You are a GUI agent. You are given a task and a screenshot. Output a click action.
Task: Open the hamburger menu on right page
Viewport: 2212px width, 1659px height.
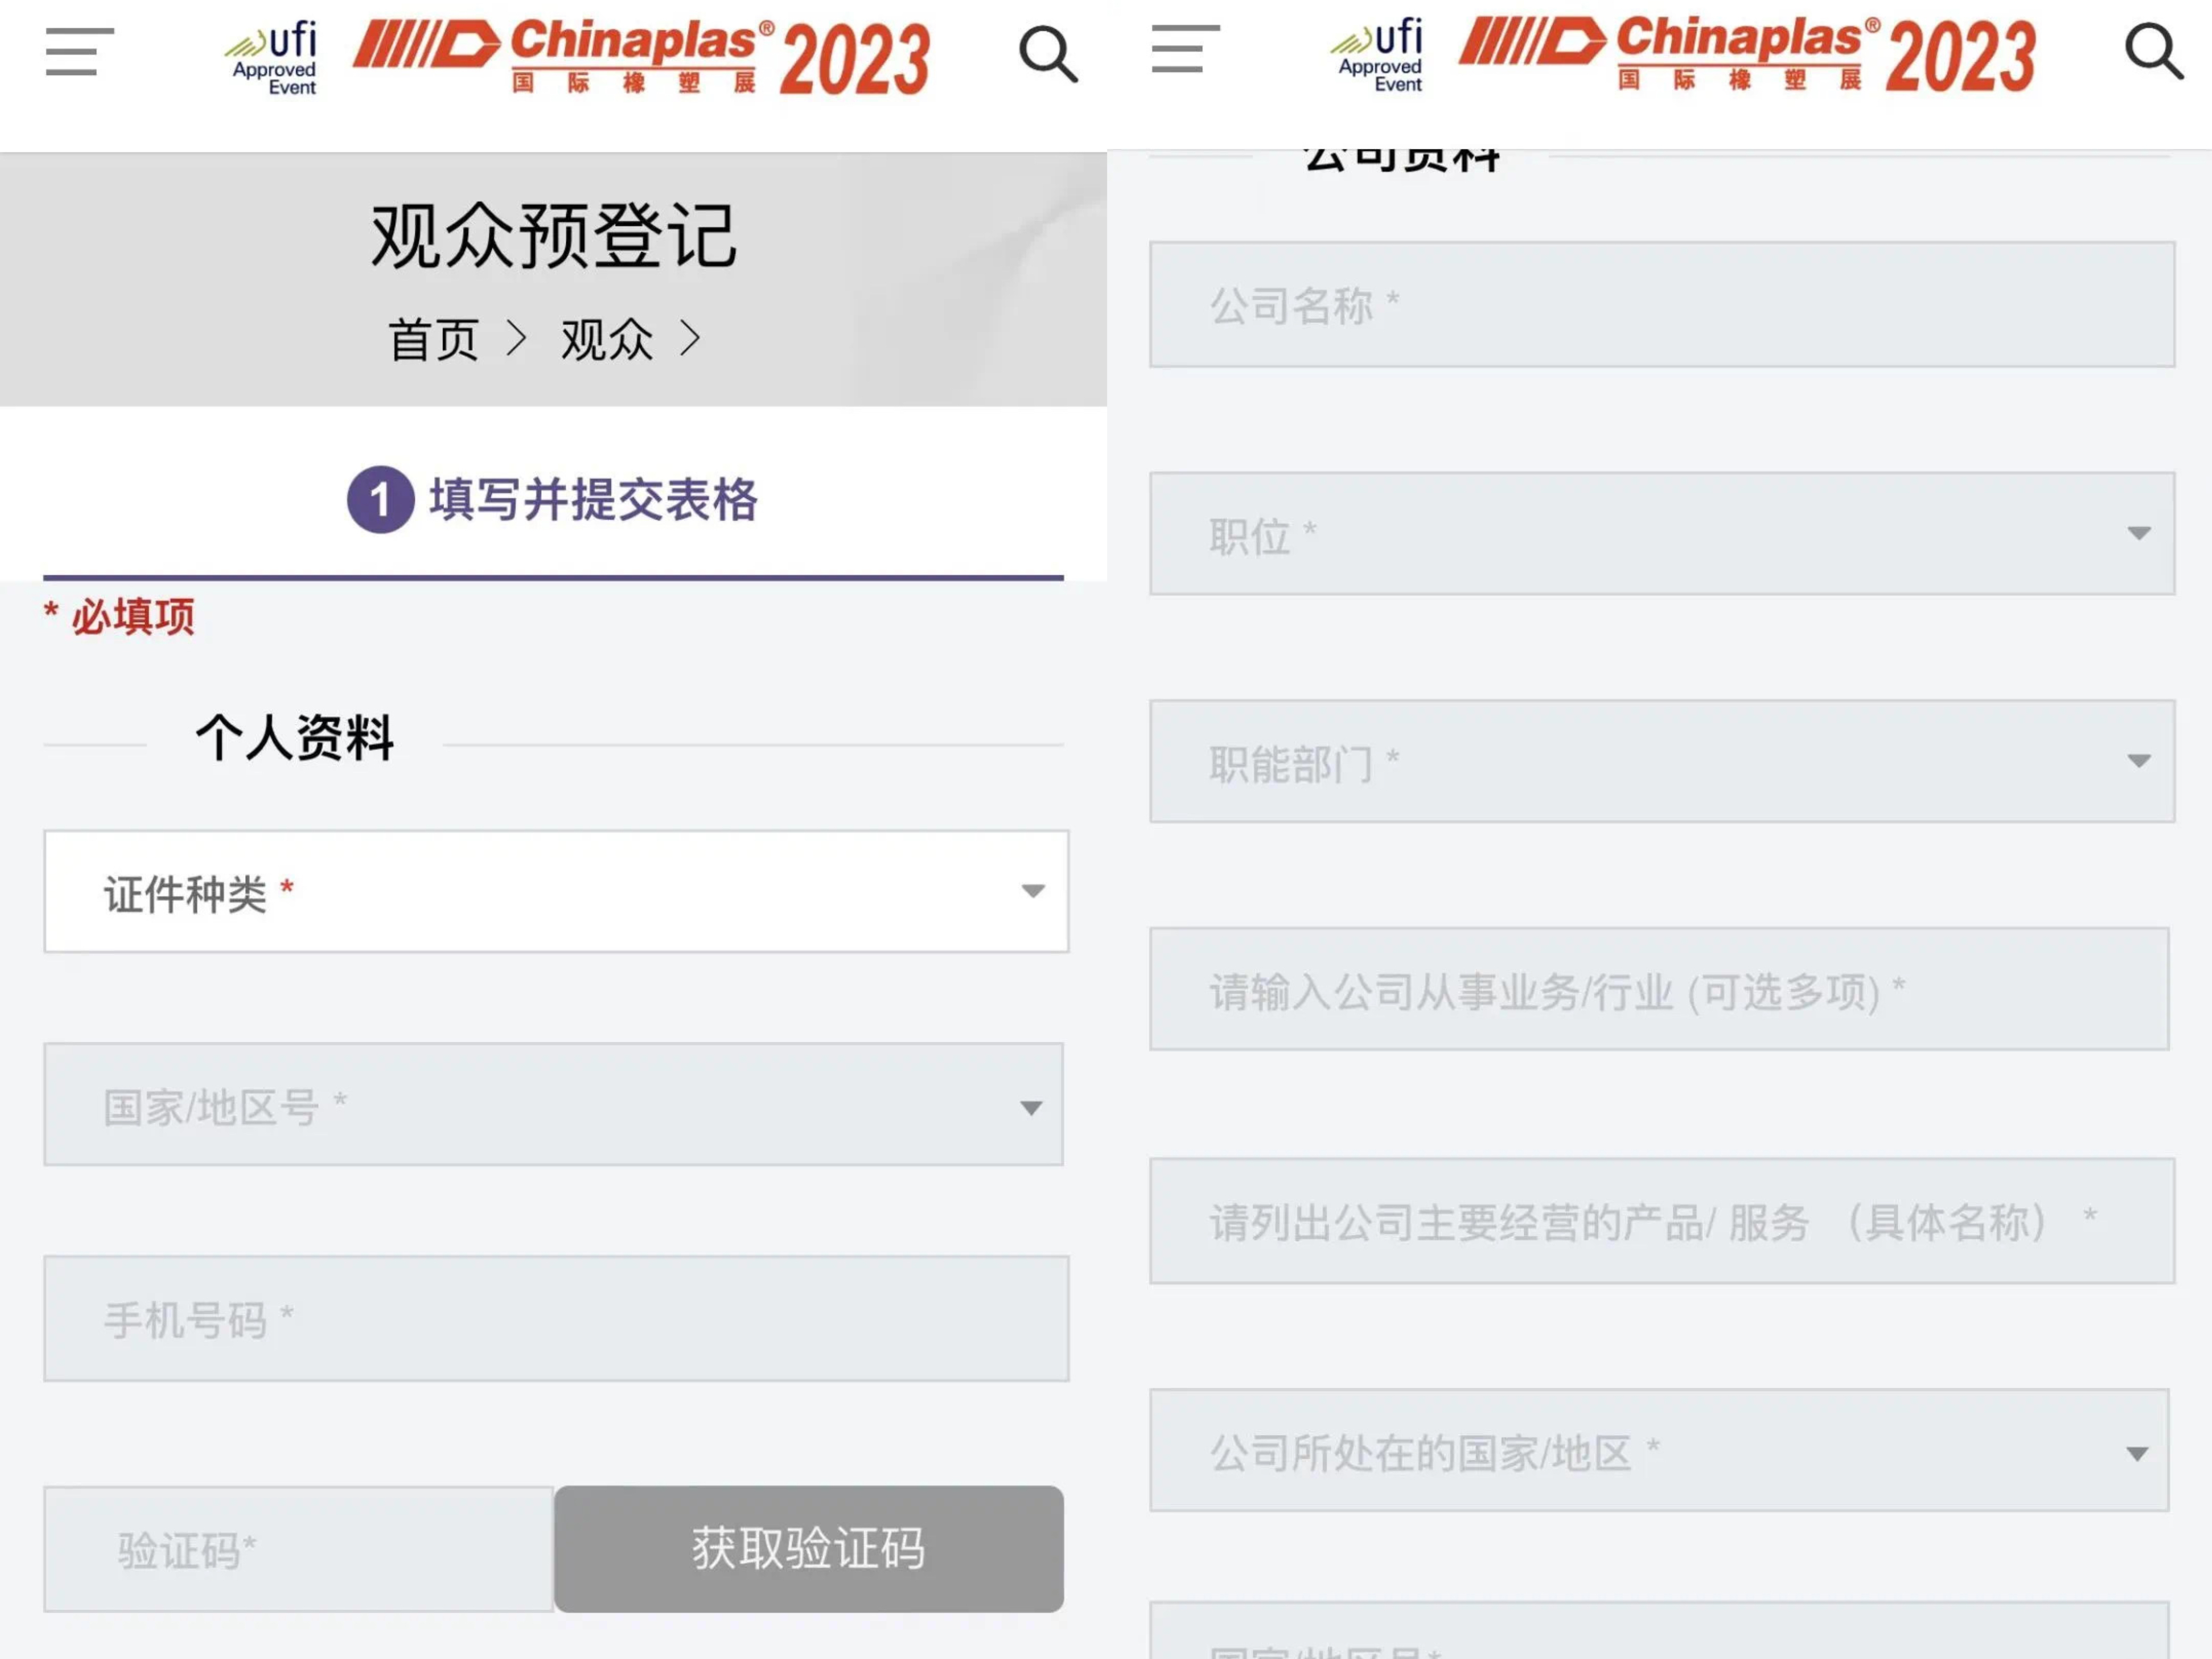pos(1185,49)
